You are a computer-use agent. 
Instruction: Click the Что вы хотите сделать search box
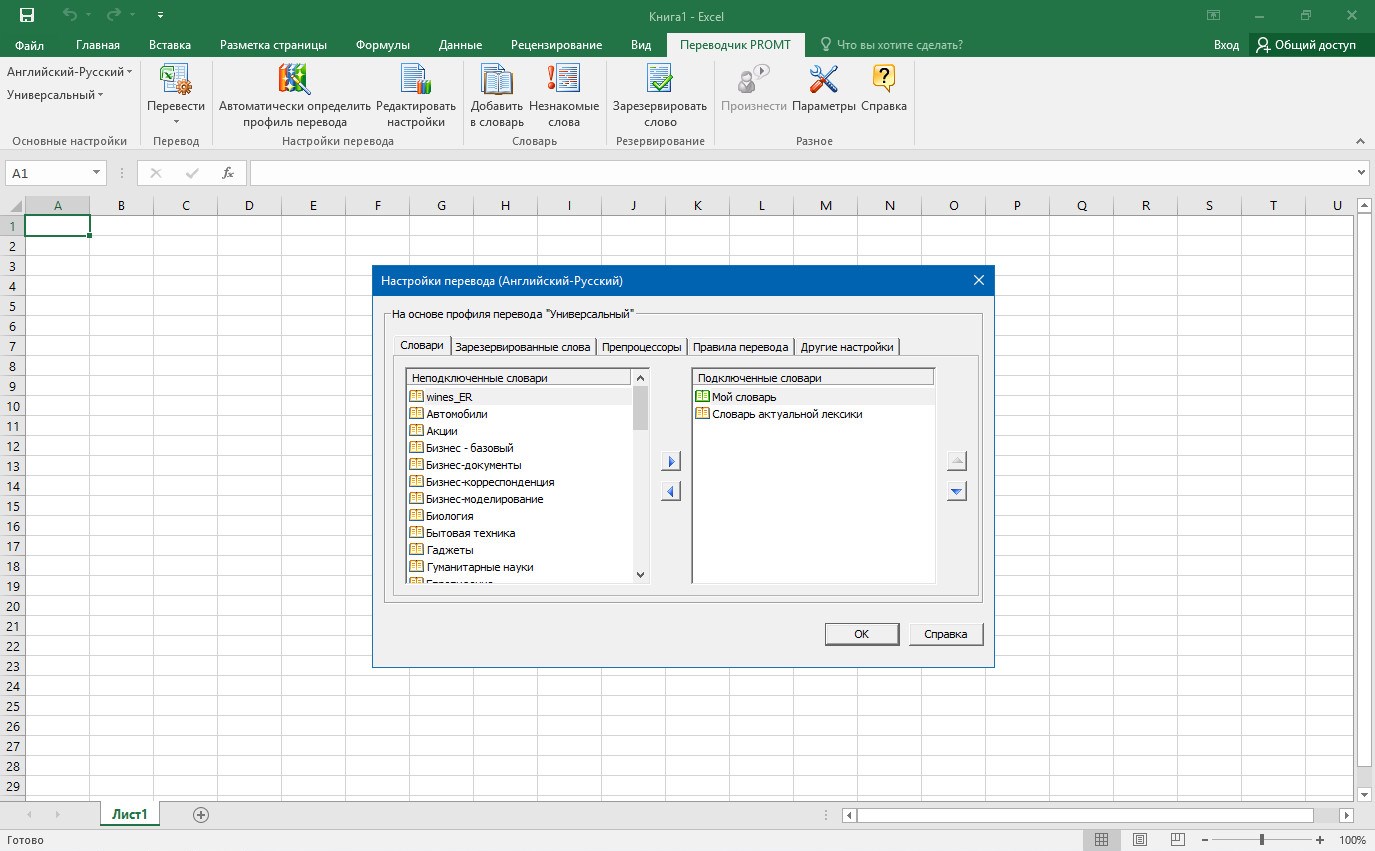pyautogui.click(x=891, y=45)
